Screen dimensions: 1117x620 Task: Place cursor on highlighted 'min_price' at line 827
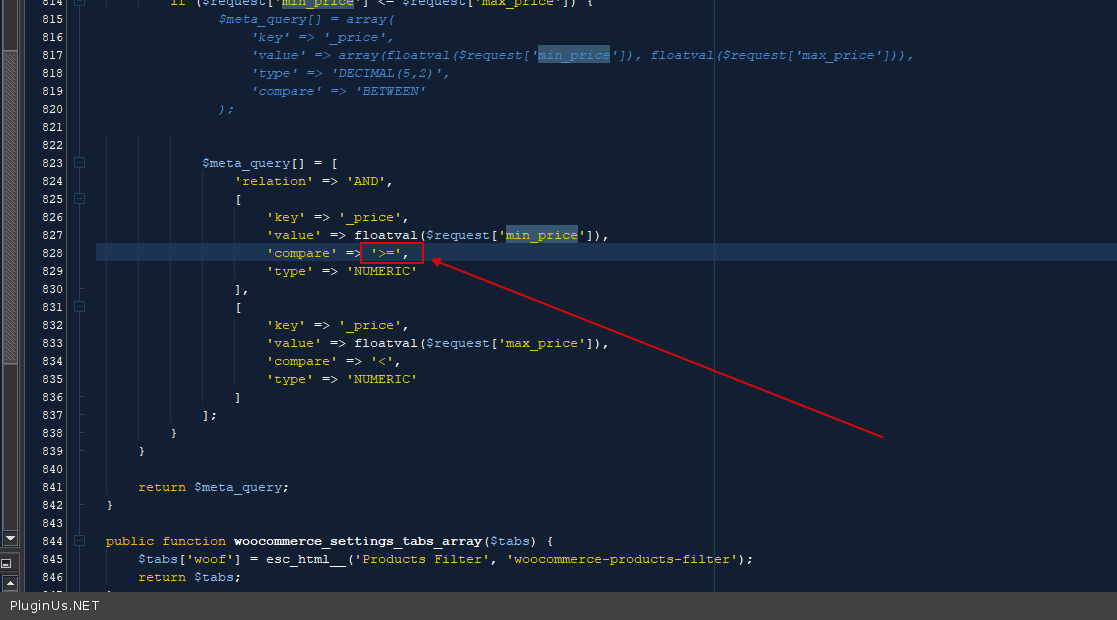pos(541,235)
